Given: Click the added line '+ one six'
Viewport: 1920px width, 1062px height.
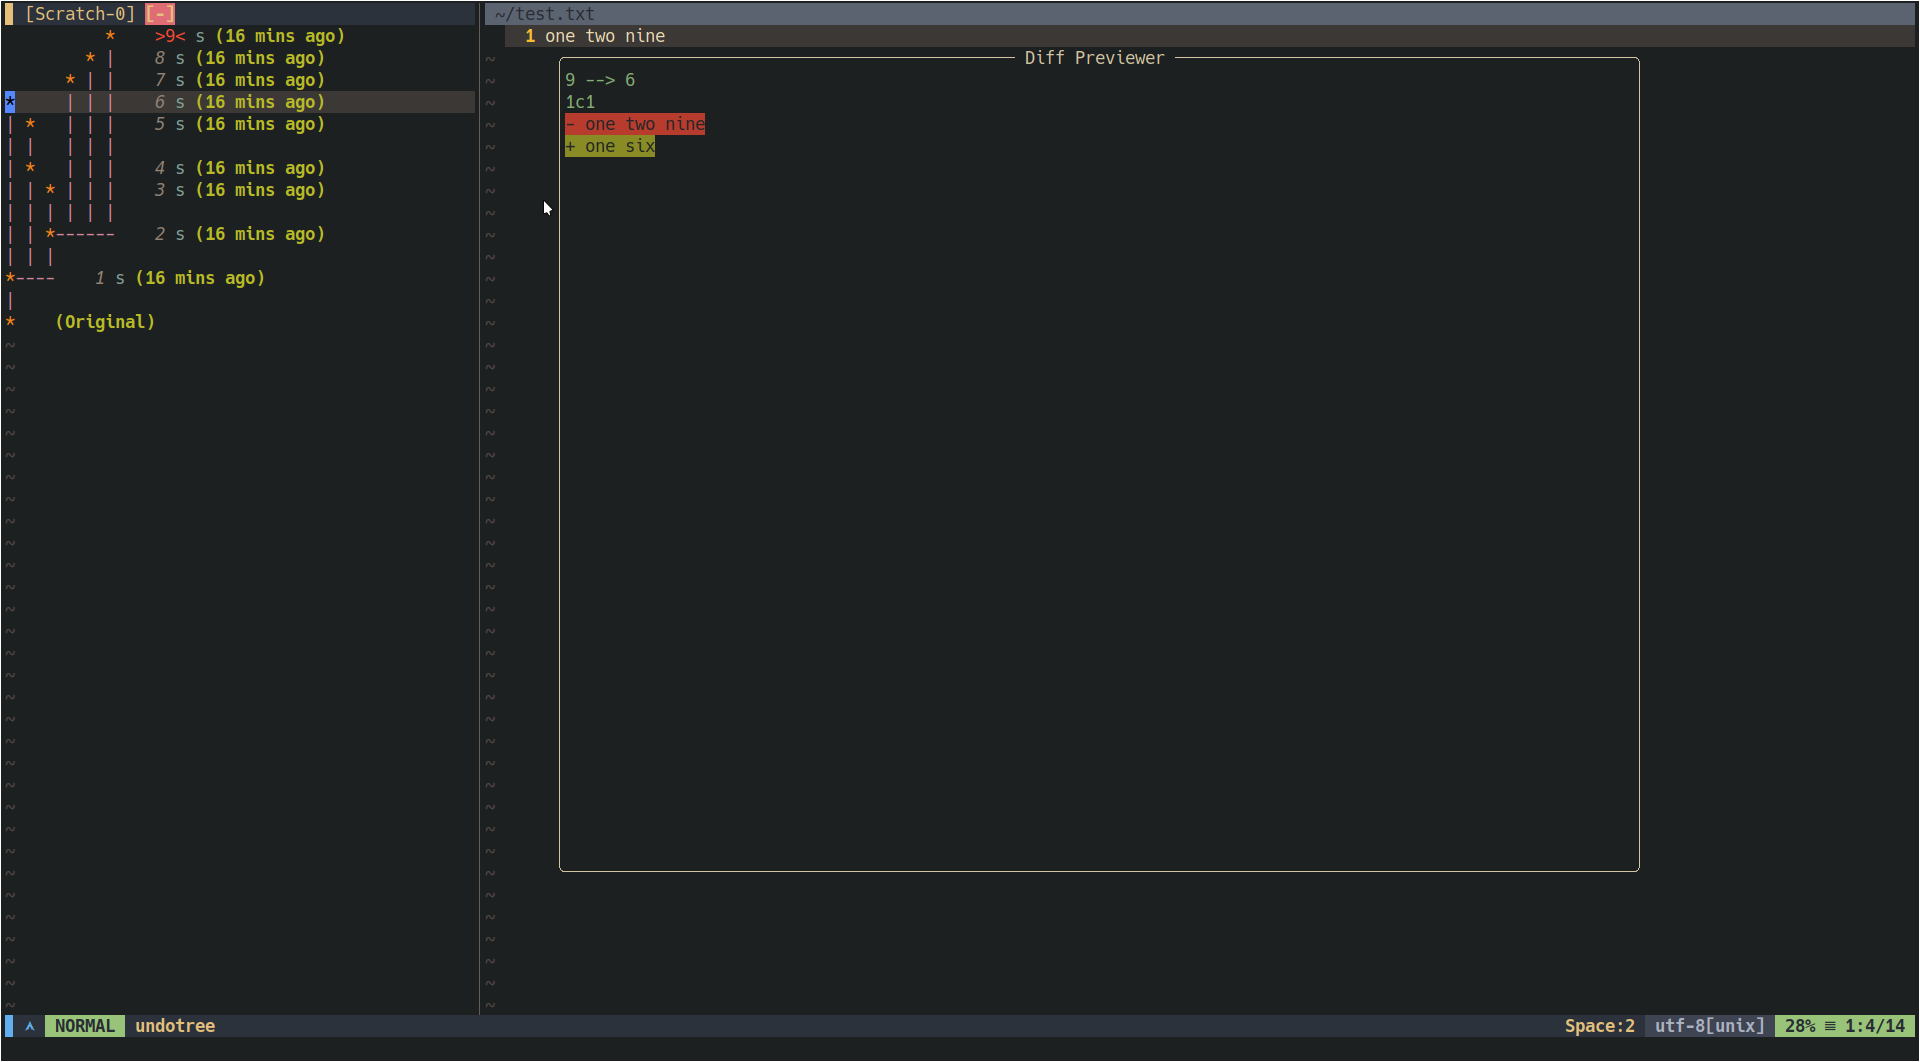Looking at the screenshot, I should 610,146.
